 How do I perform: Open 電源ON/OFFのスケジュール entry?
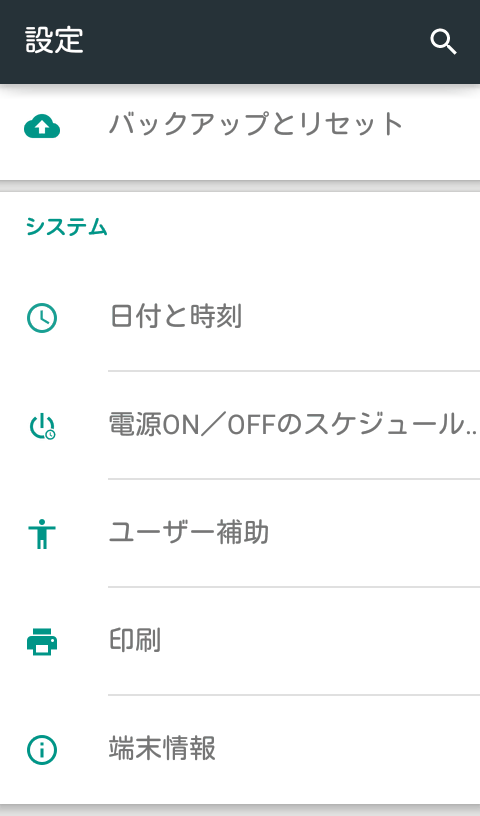point(240,425)
